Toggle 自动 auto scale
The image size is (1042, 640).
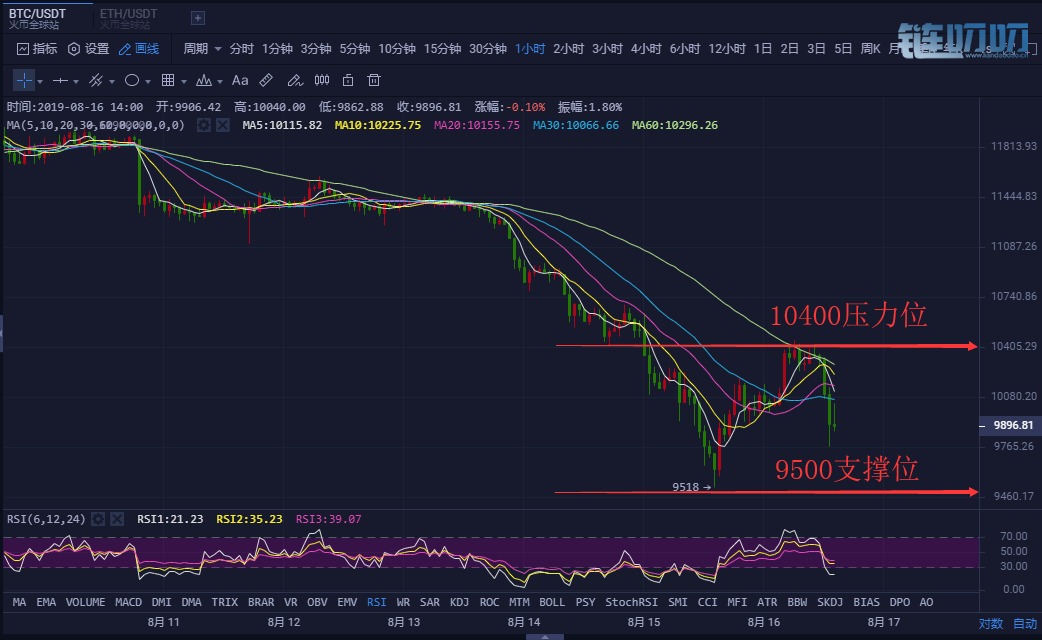(1025, 623)
